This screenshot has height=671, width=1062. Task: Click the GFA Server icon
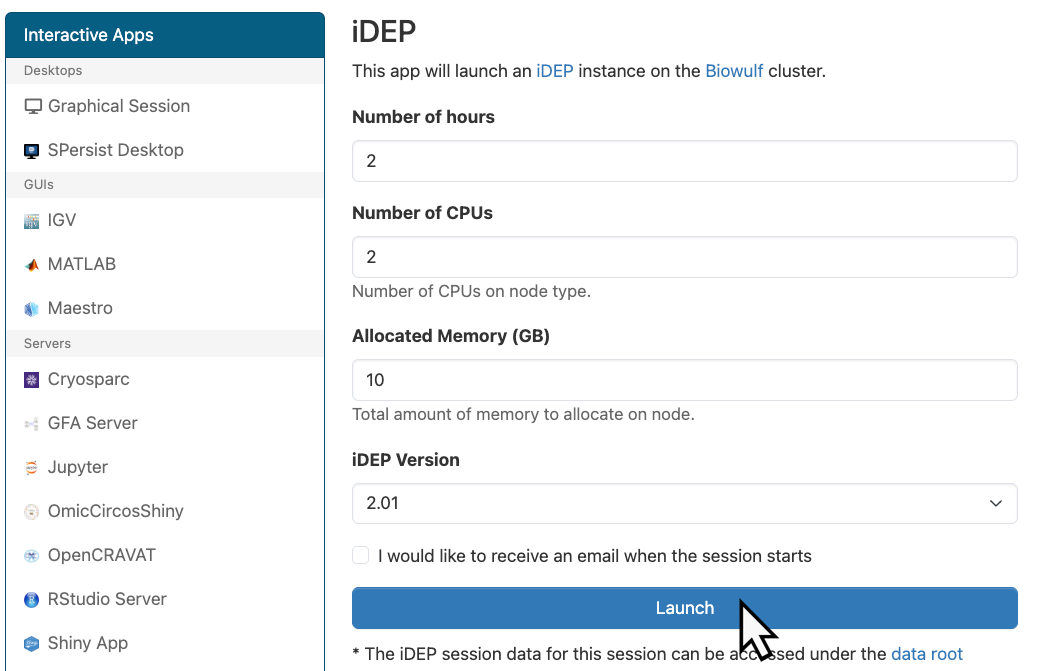click(31, 424)
